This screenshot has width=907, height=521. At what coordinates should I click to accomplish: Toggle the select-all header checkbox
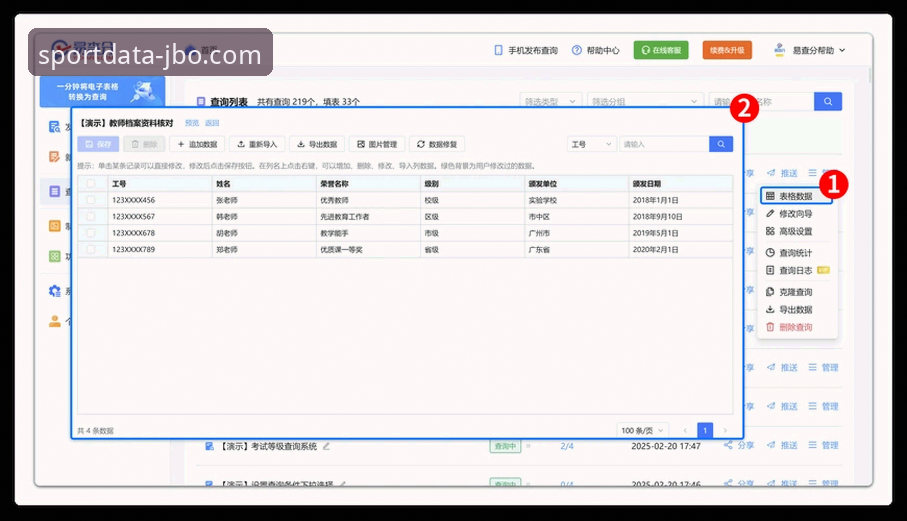coord(91,183)
